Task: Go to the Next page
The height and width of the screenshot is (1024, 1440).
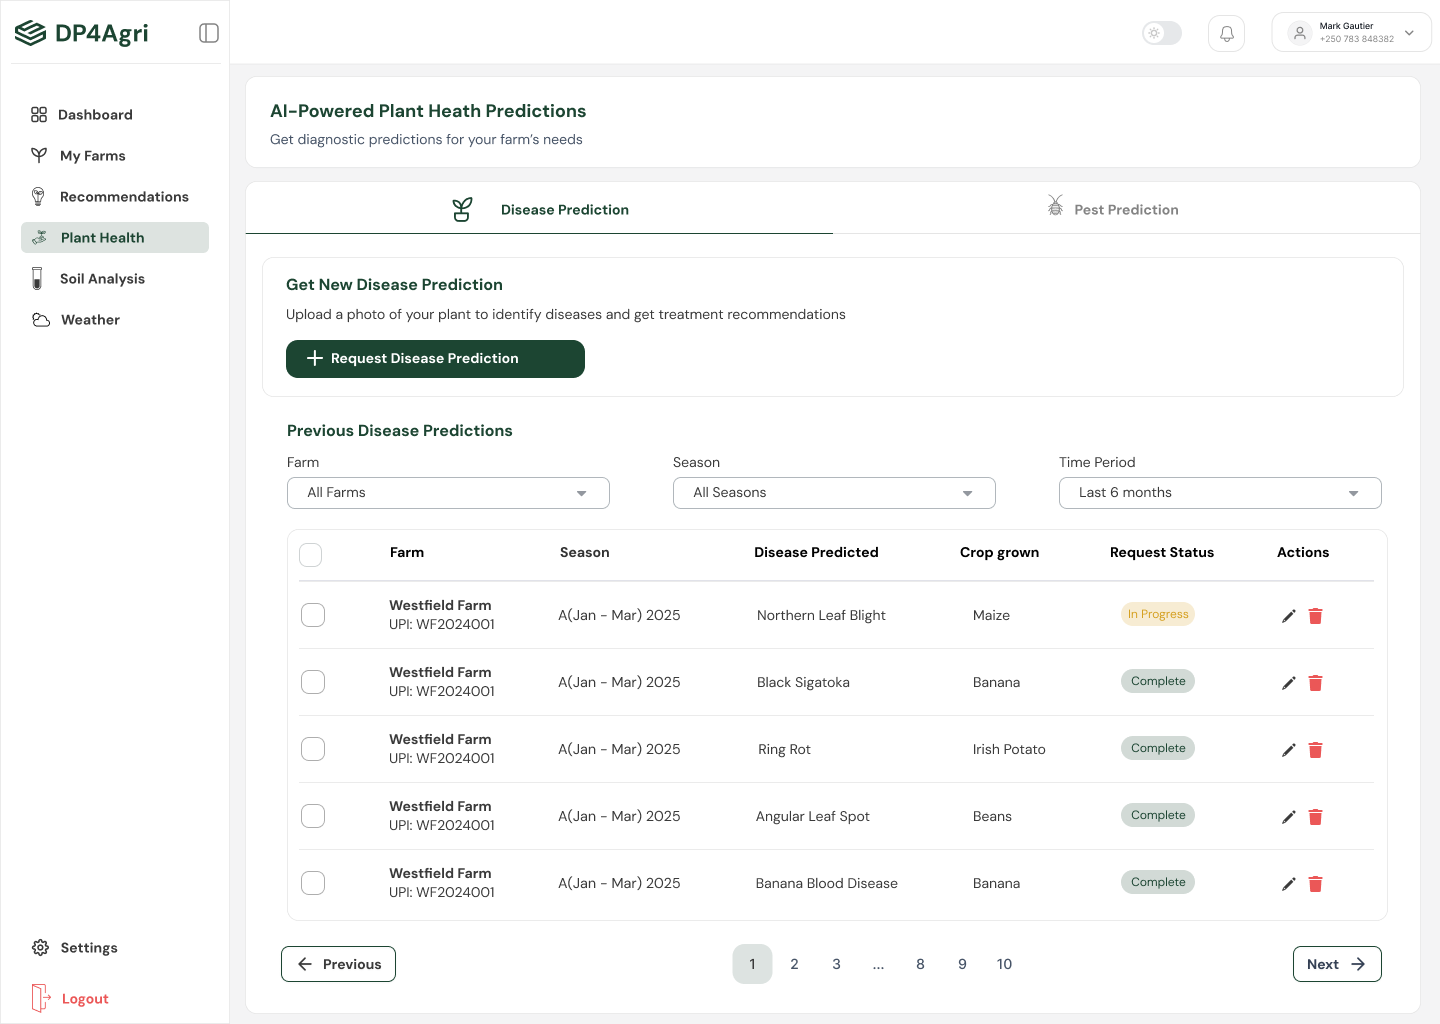Action: pyautogui.click(x=1337, y=964)
